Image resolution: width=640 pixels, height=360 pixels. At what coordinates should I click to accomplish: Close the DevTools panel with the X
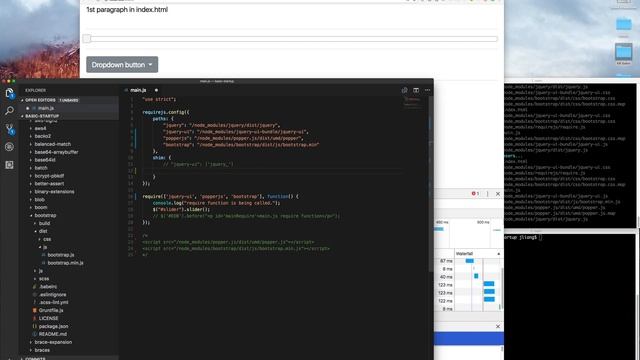[498, 193]
